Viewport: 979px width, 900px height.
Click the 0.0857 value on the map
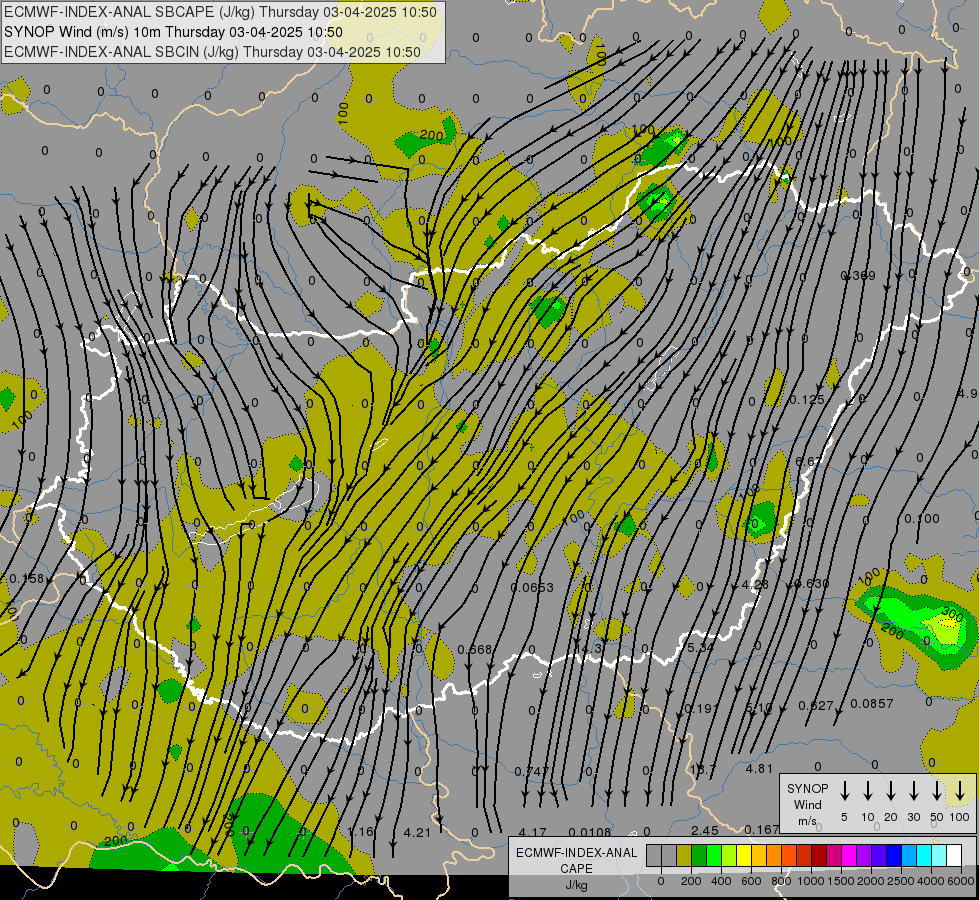pyautogui.click(x=872, y=703)
